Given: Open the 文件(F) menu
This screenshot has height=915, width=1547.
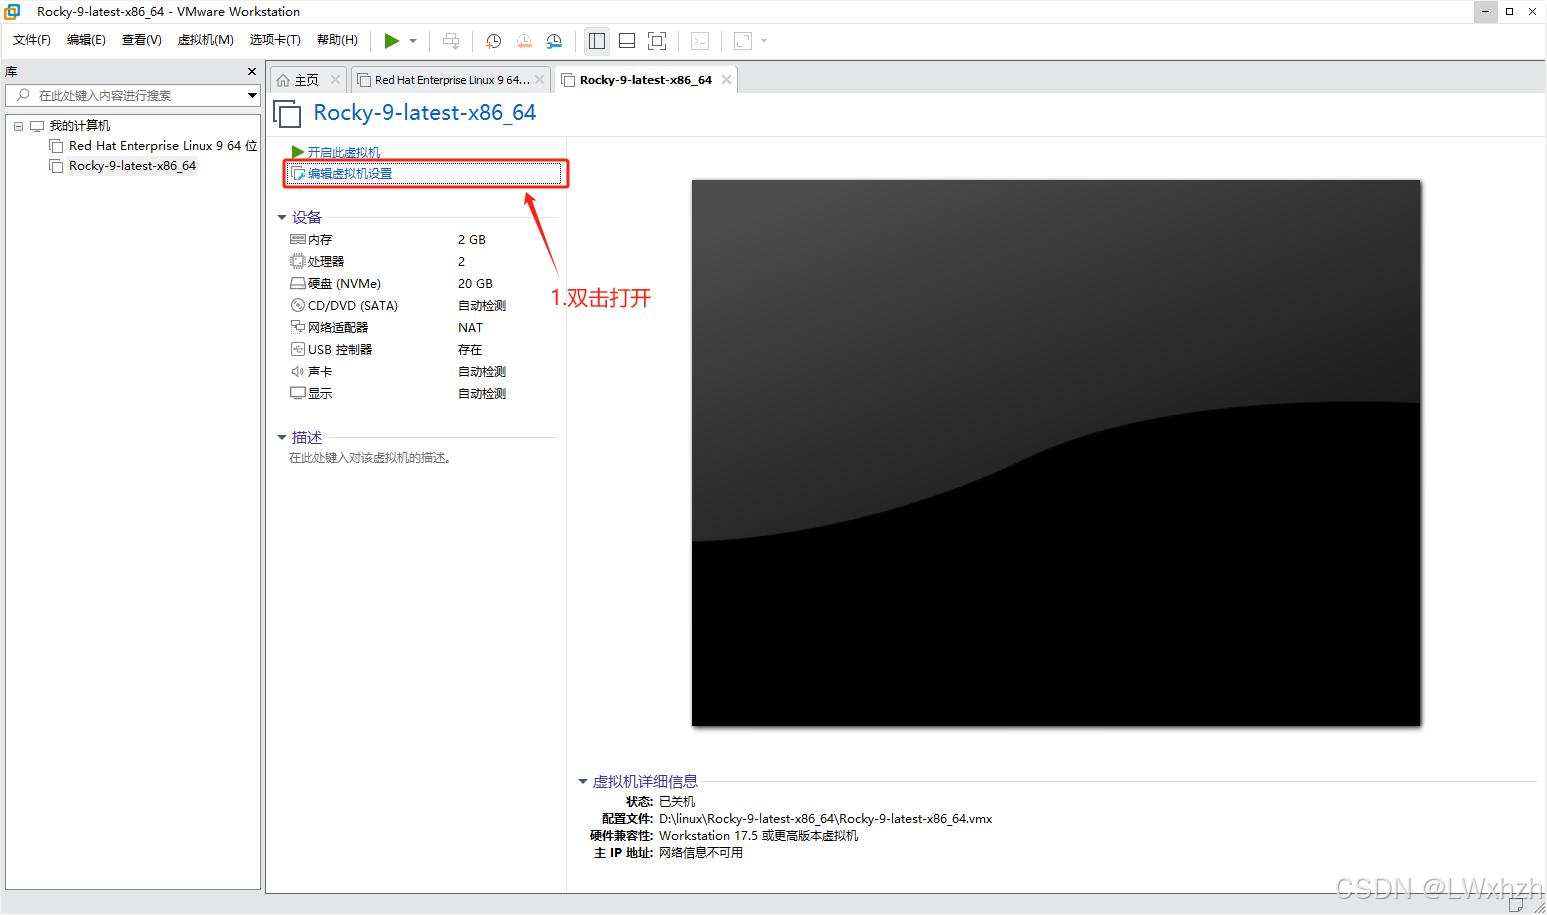Looking at the screenshot, I should click(x=32, y=40).
